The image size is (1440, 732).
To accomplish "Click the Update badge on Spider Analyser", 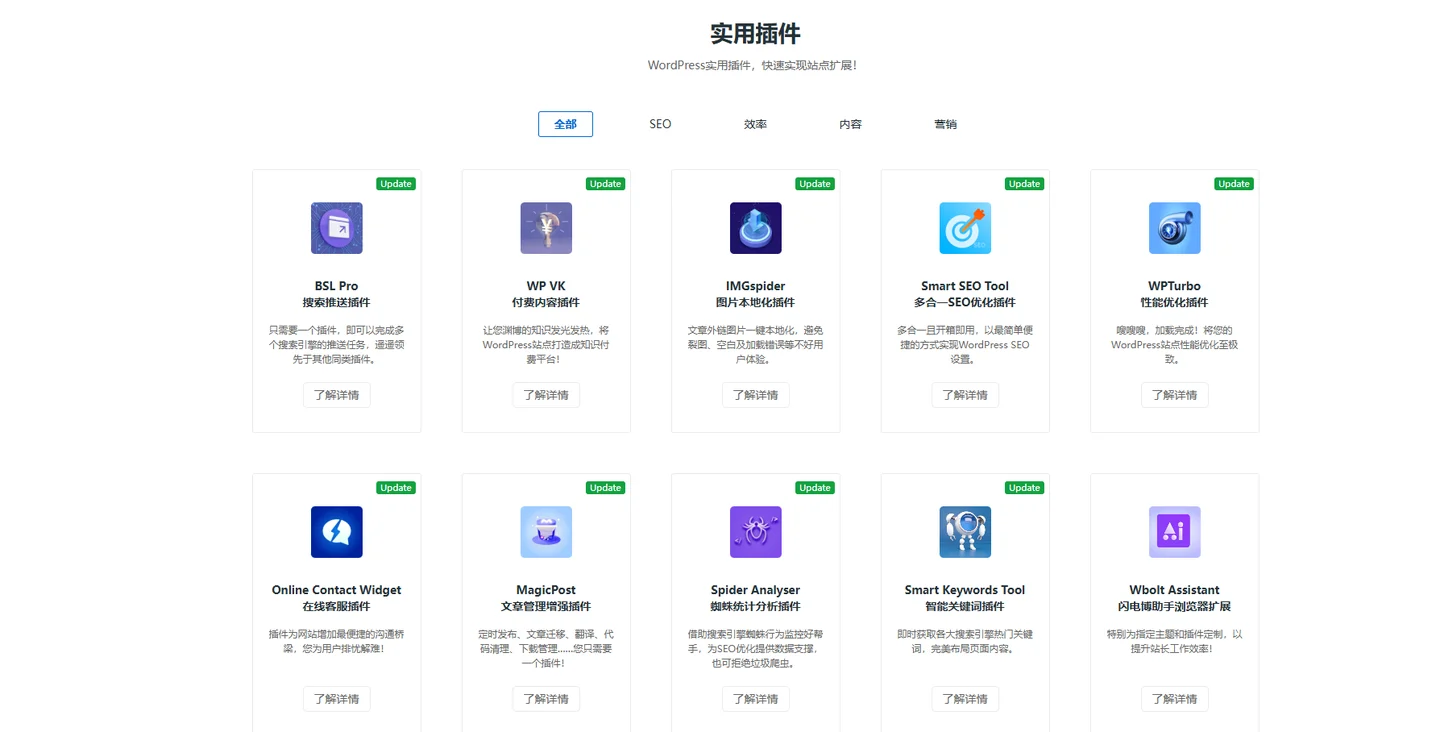I will (815, 488).
